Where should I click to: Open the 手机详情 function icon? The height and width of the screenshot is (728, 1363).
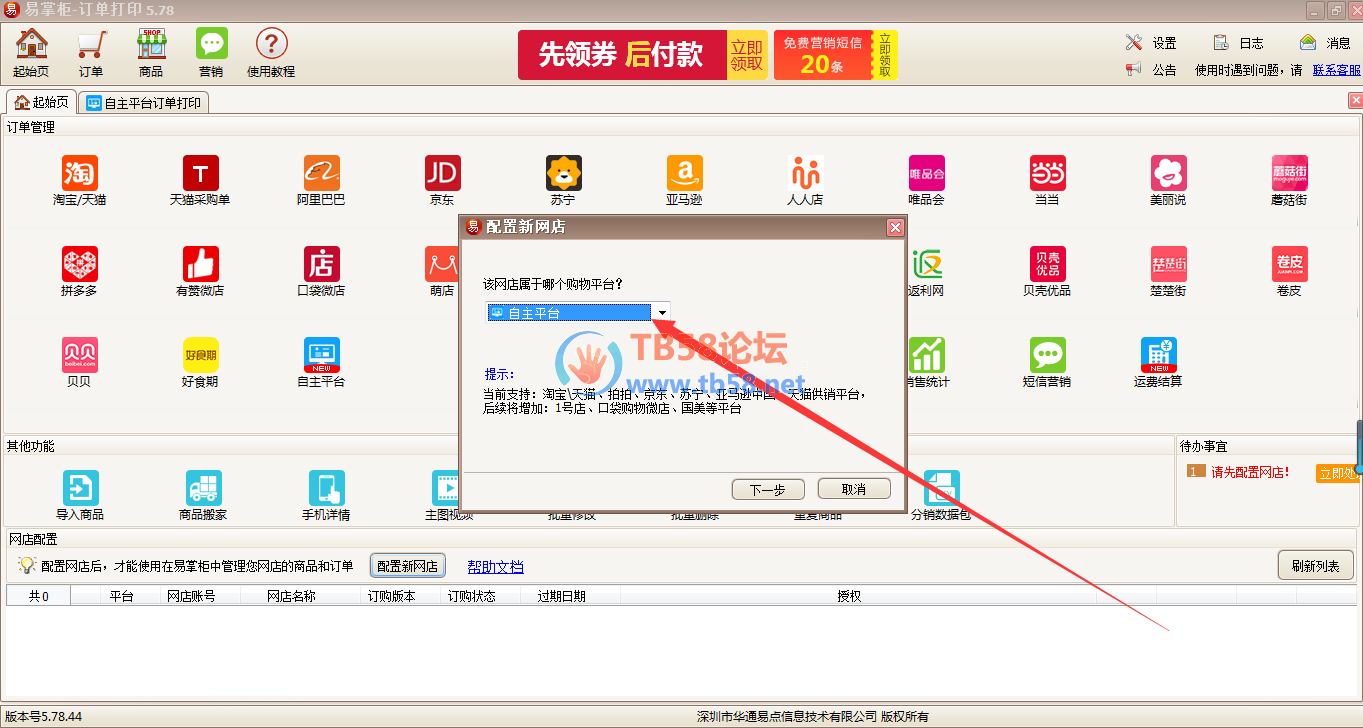(x=326, y=488)
